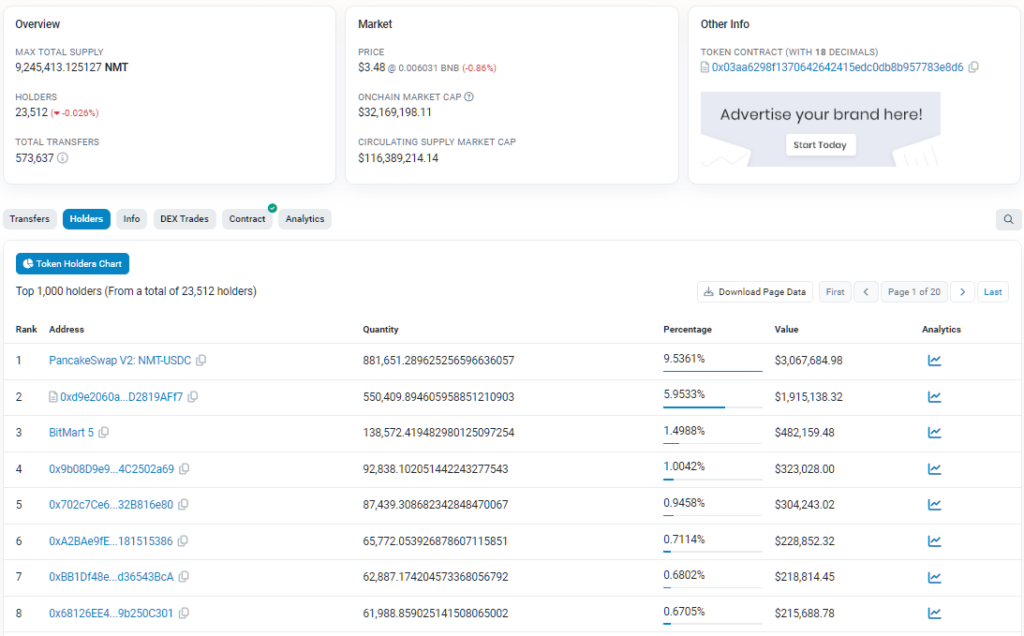The height and width of the screenshot is (636, 1024).
Task: Click the total transfers info icon
Action: [63, 158]
